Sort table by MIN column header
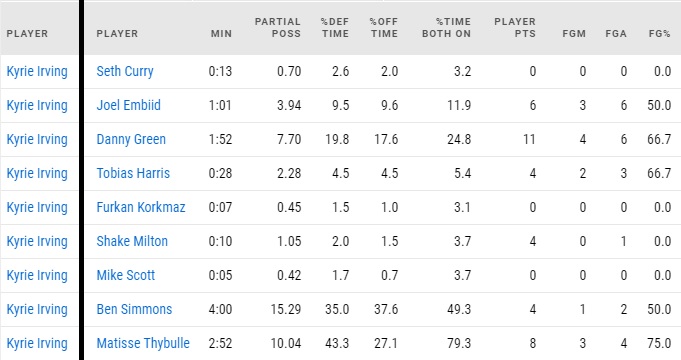The image size is (681, 360). (x=221, y=34)
